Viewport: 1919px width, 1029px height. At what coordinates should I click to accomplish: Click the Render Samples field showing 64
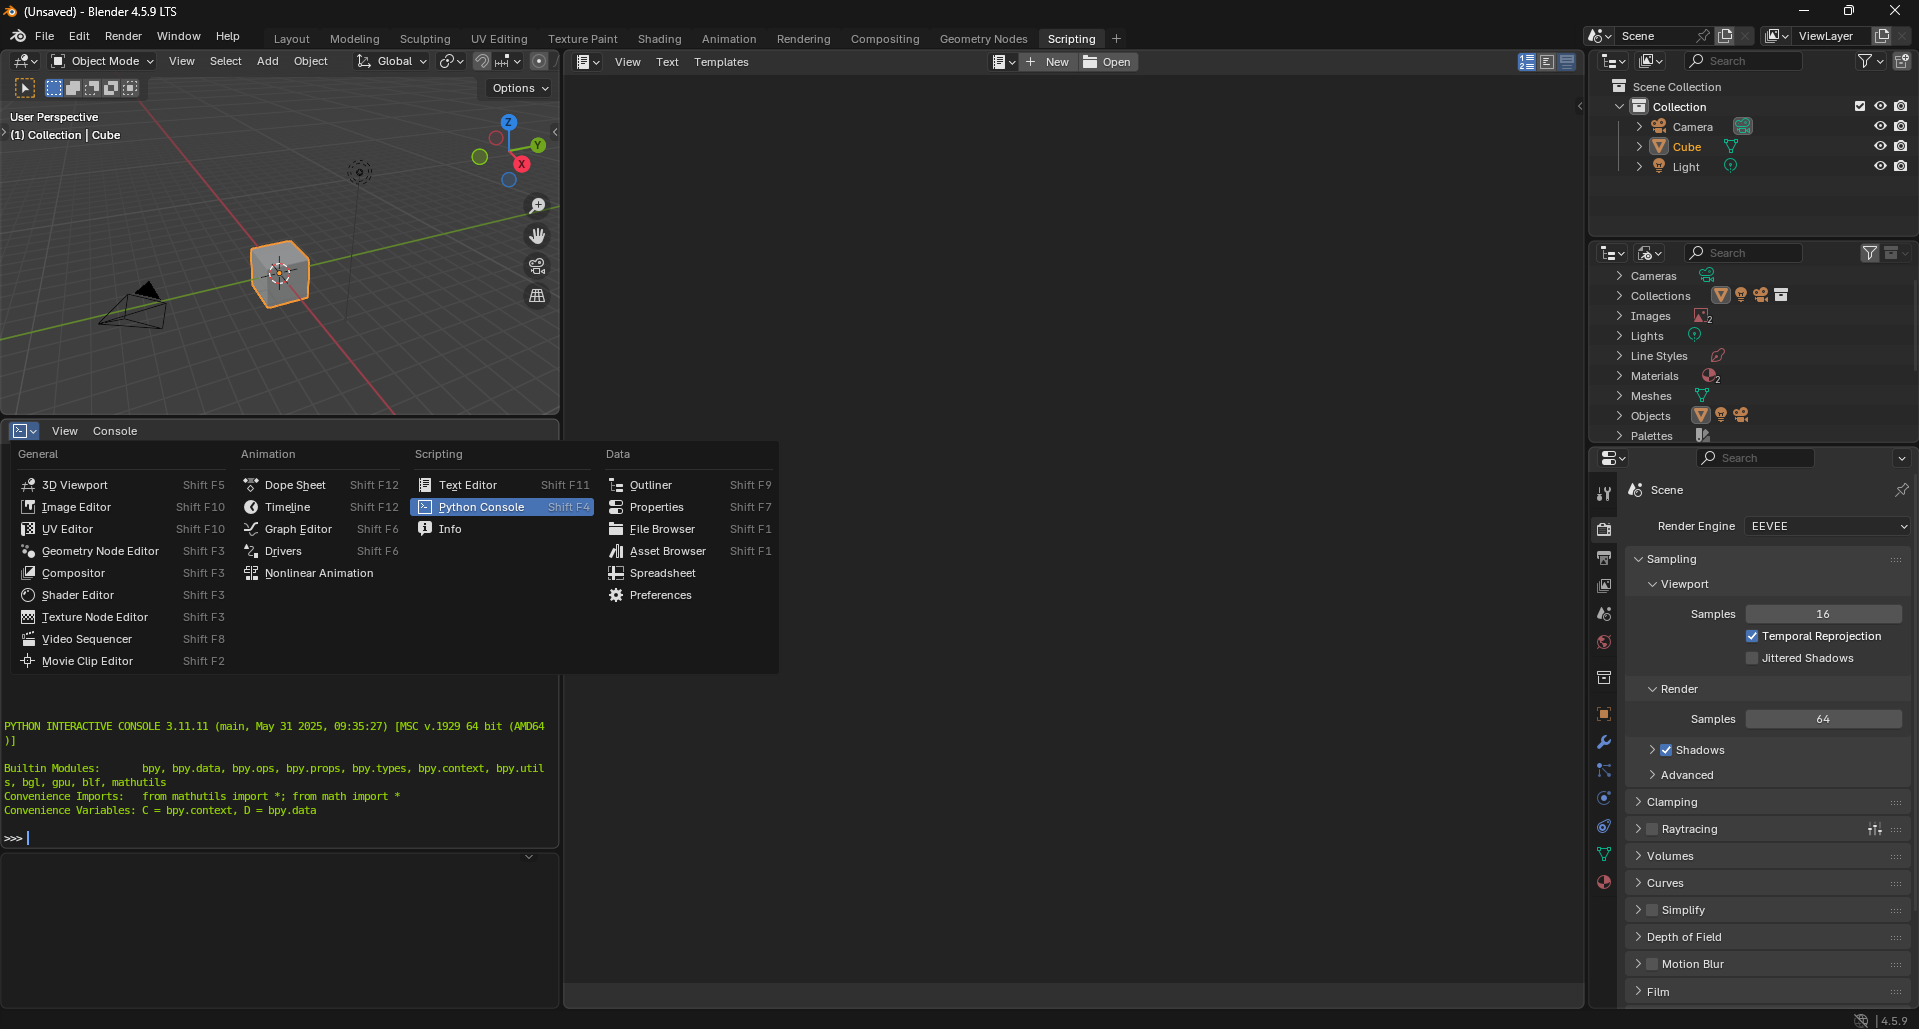[1824, 719]
